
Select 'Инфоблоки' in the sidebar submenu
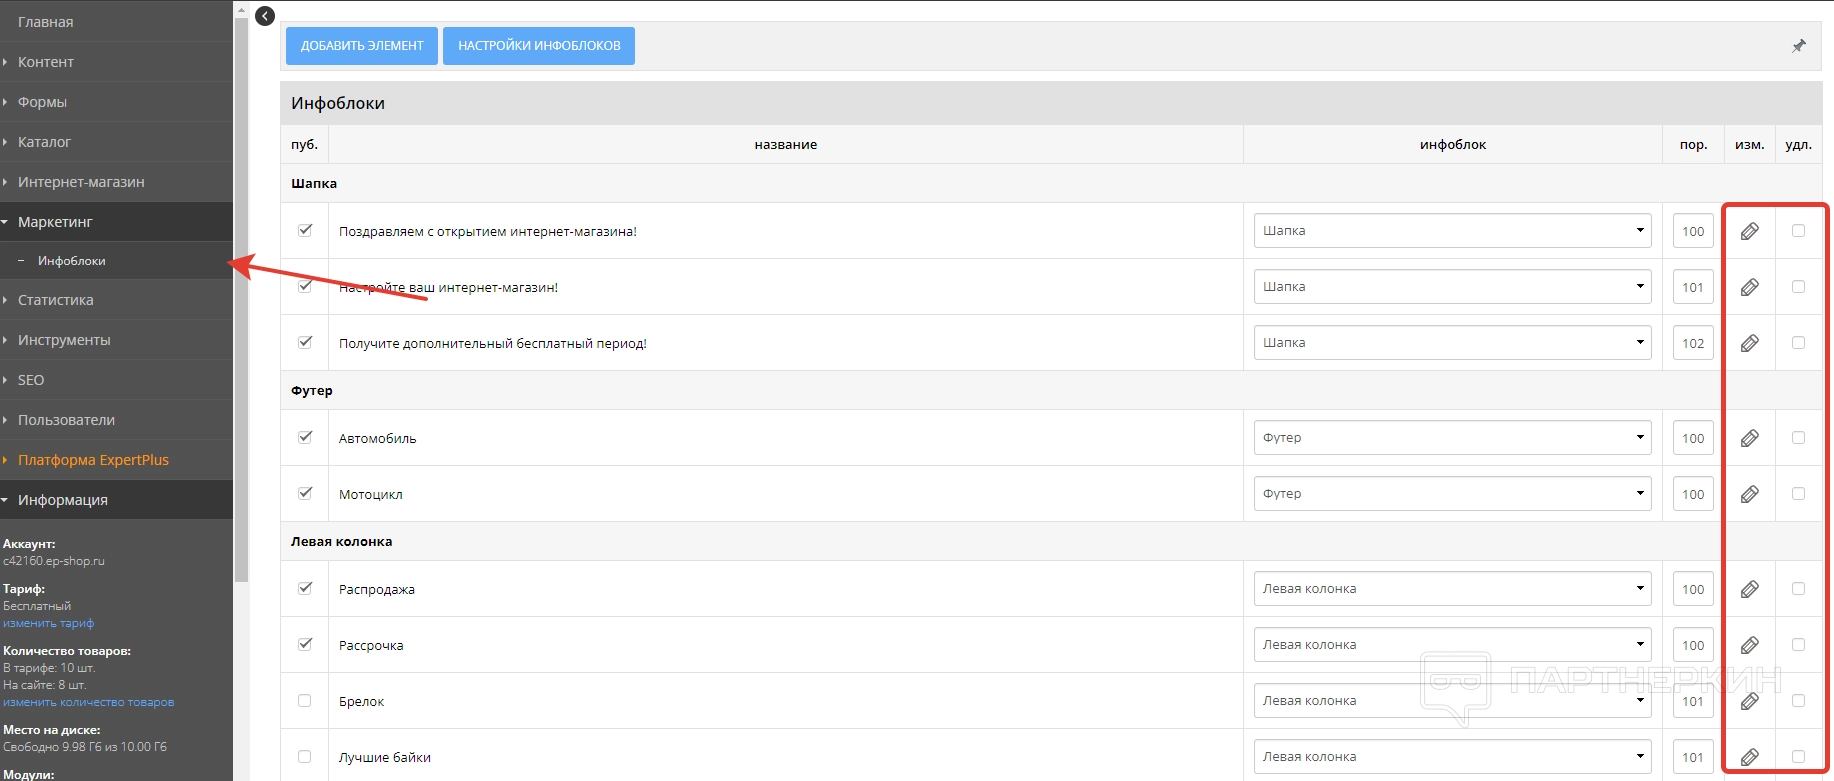tap(72, 261)
